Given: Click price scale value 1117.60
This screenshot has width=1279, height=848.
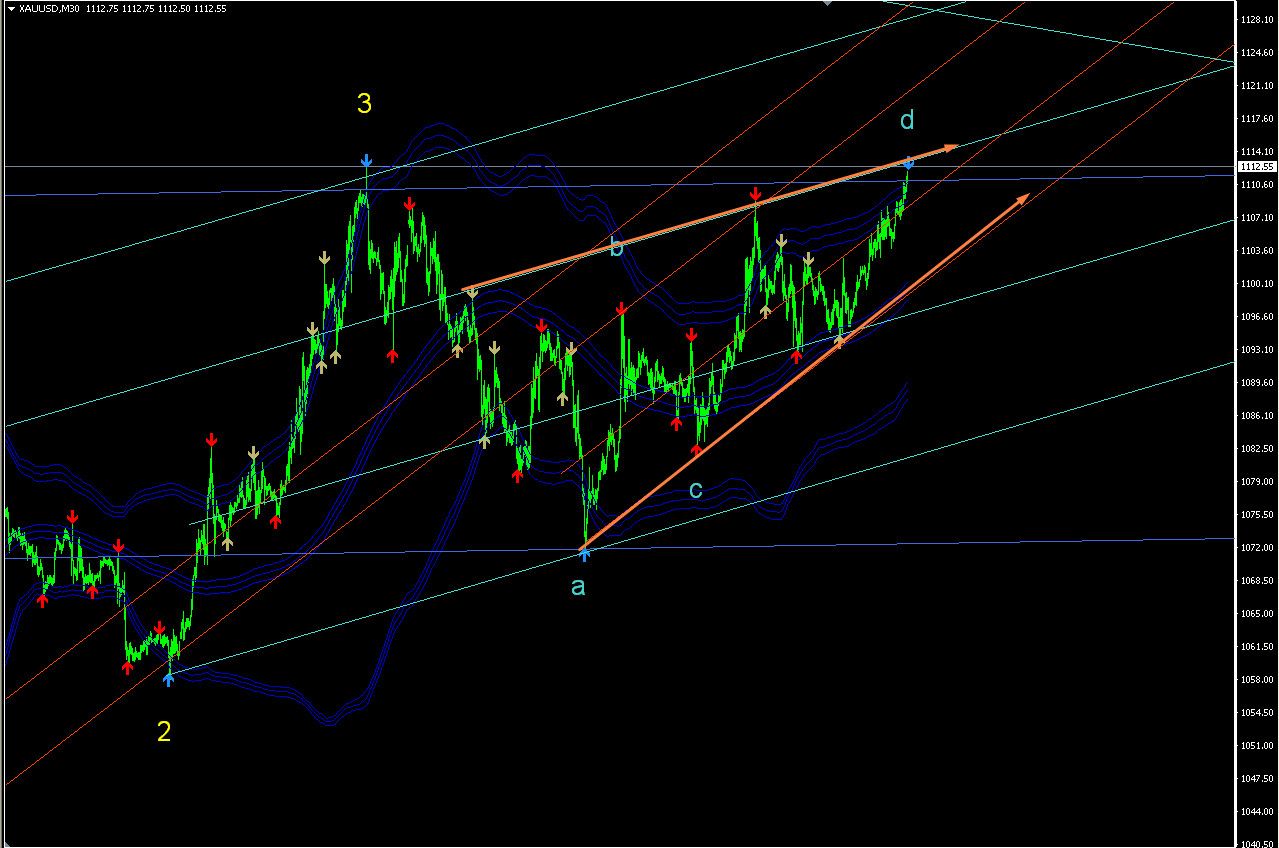Looking at the screenshot, I should tap(1256, 119).
